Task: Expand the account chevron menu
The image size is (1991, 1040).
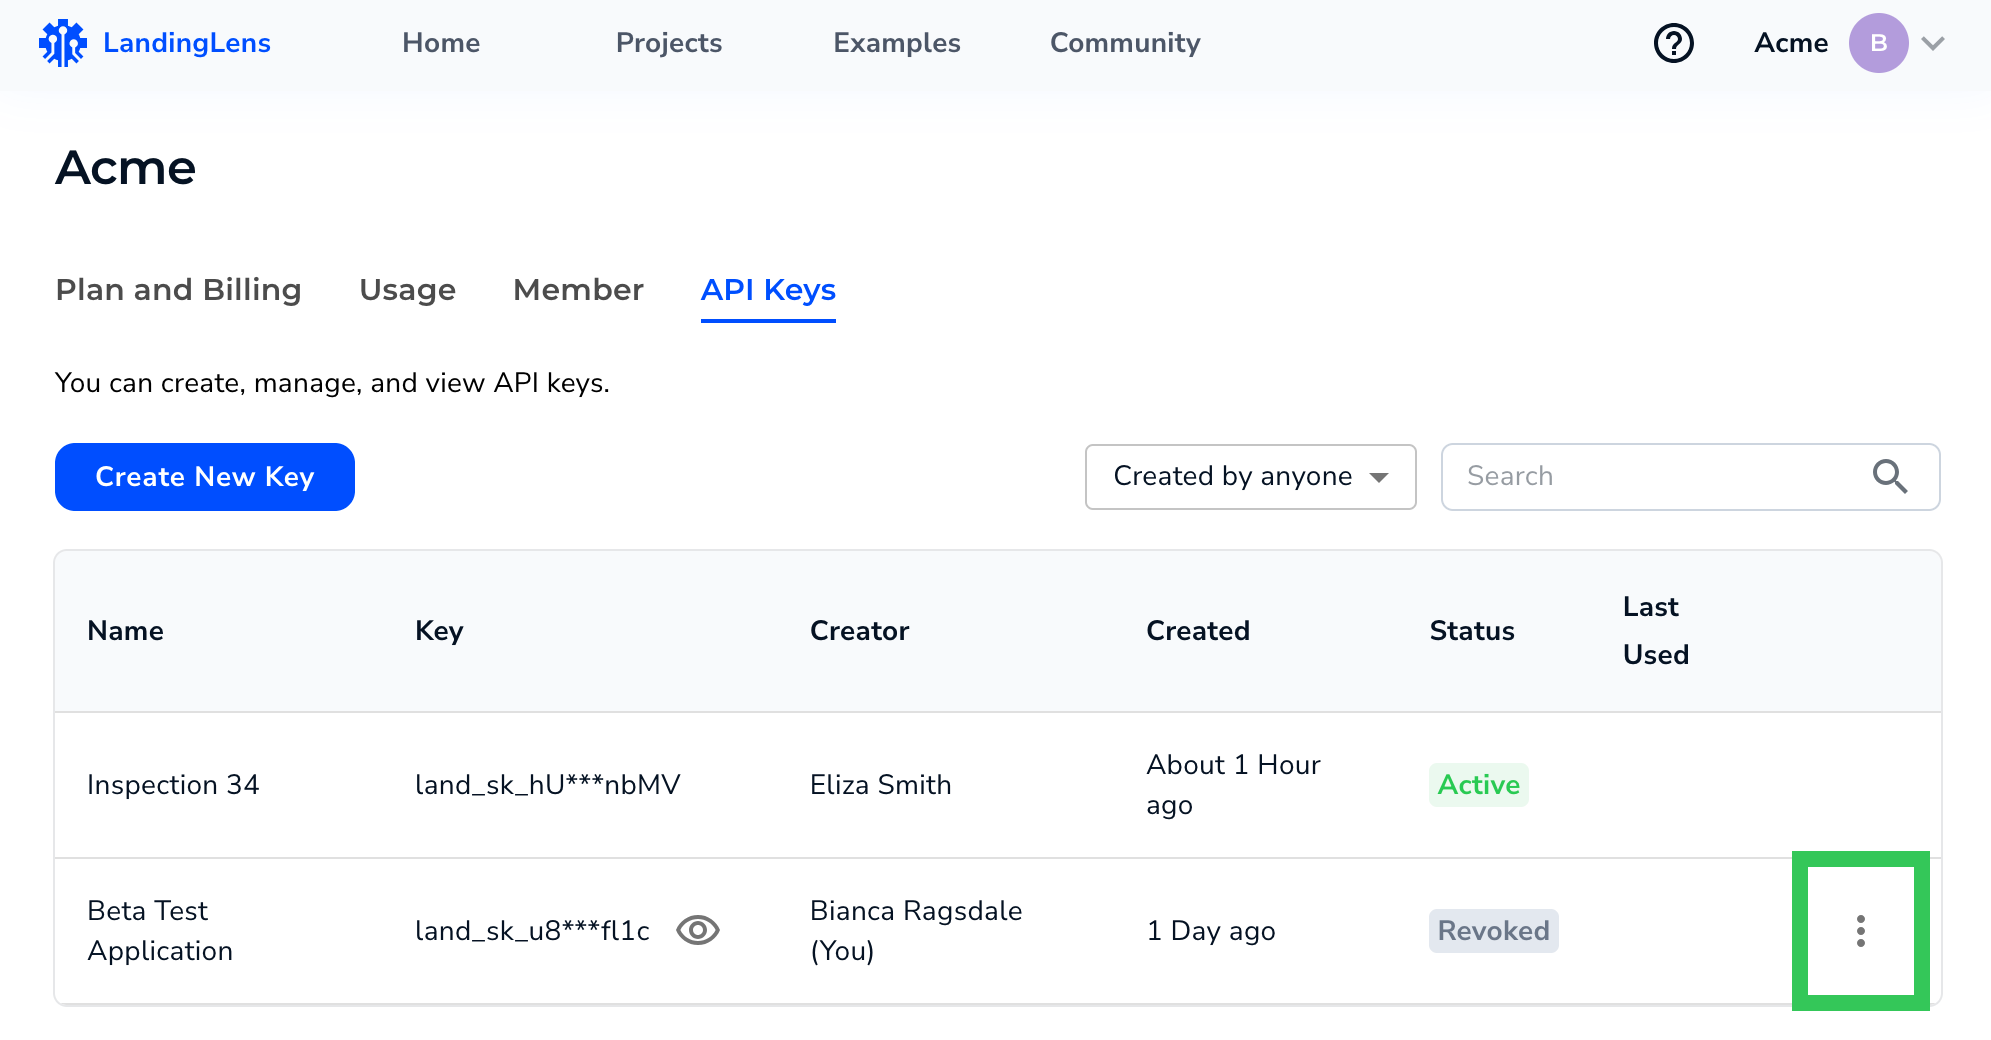Action: [x=1933, y=43]
